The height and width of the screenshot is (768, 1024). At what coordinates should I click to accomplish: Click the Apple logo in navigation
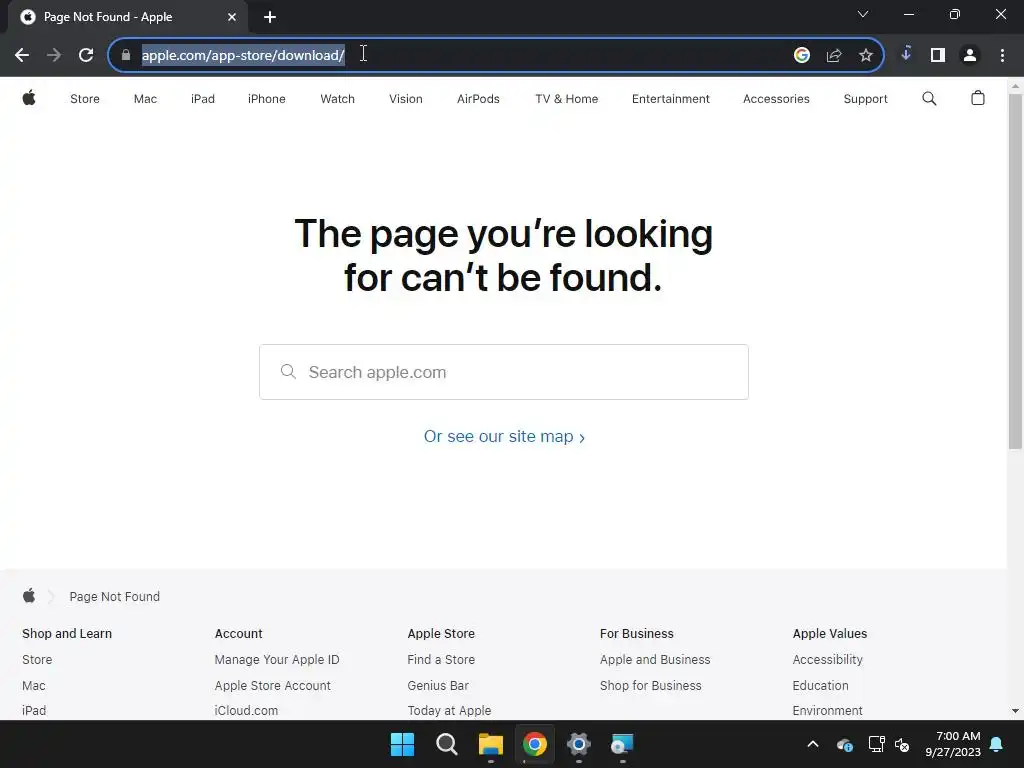[x=29, y=98]
